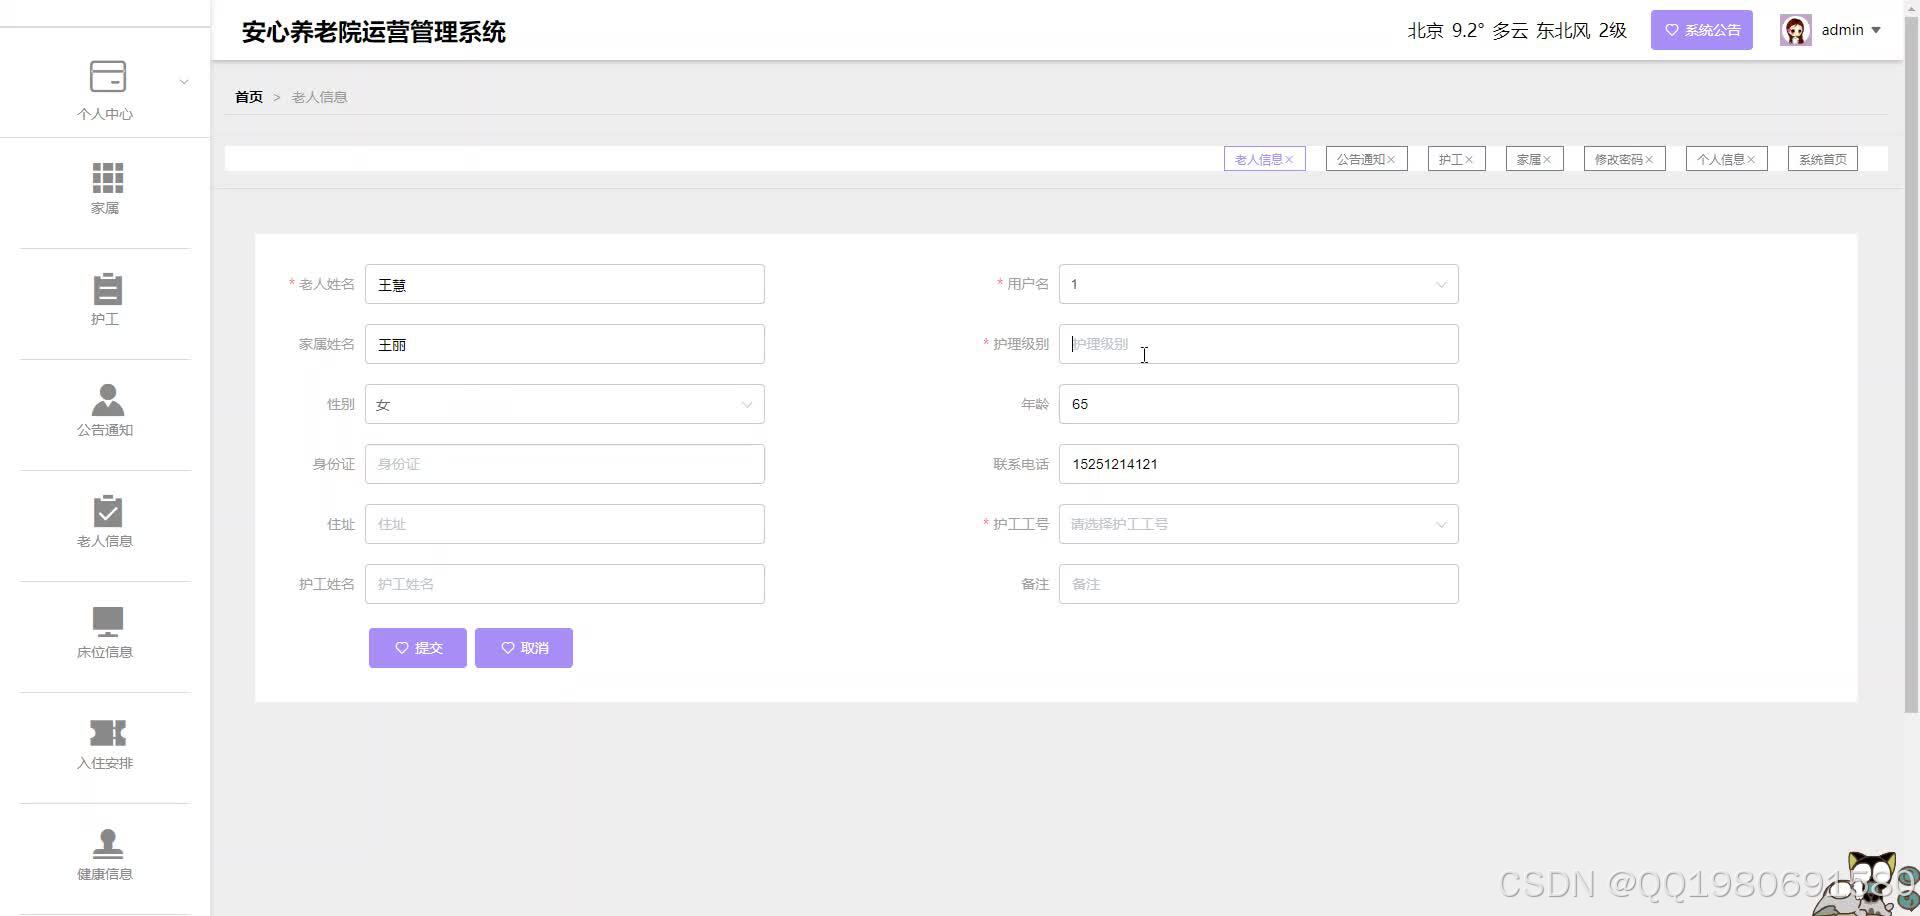Close the 家属 tab
1920x916 pixels.
pyautogui.click(x=1547, y=160)
